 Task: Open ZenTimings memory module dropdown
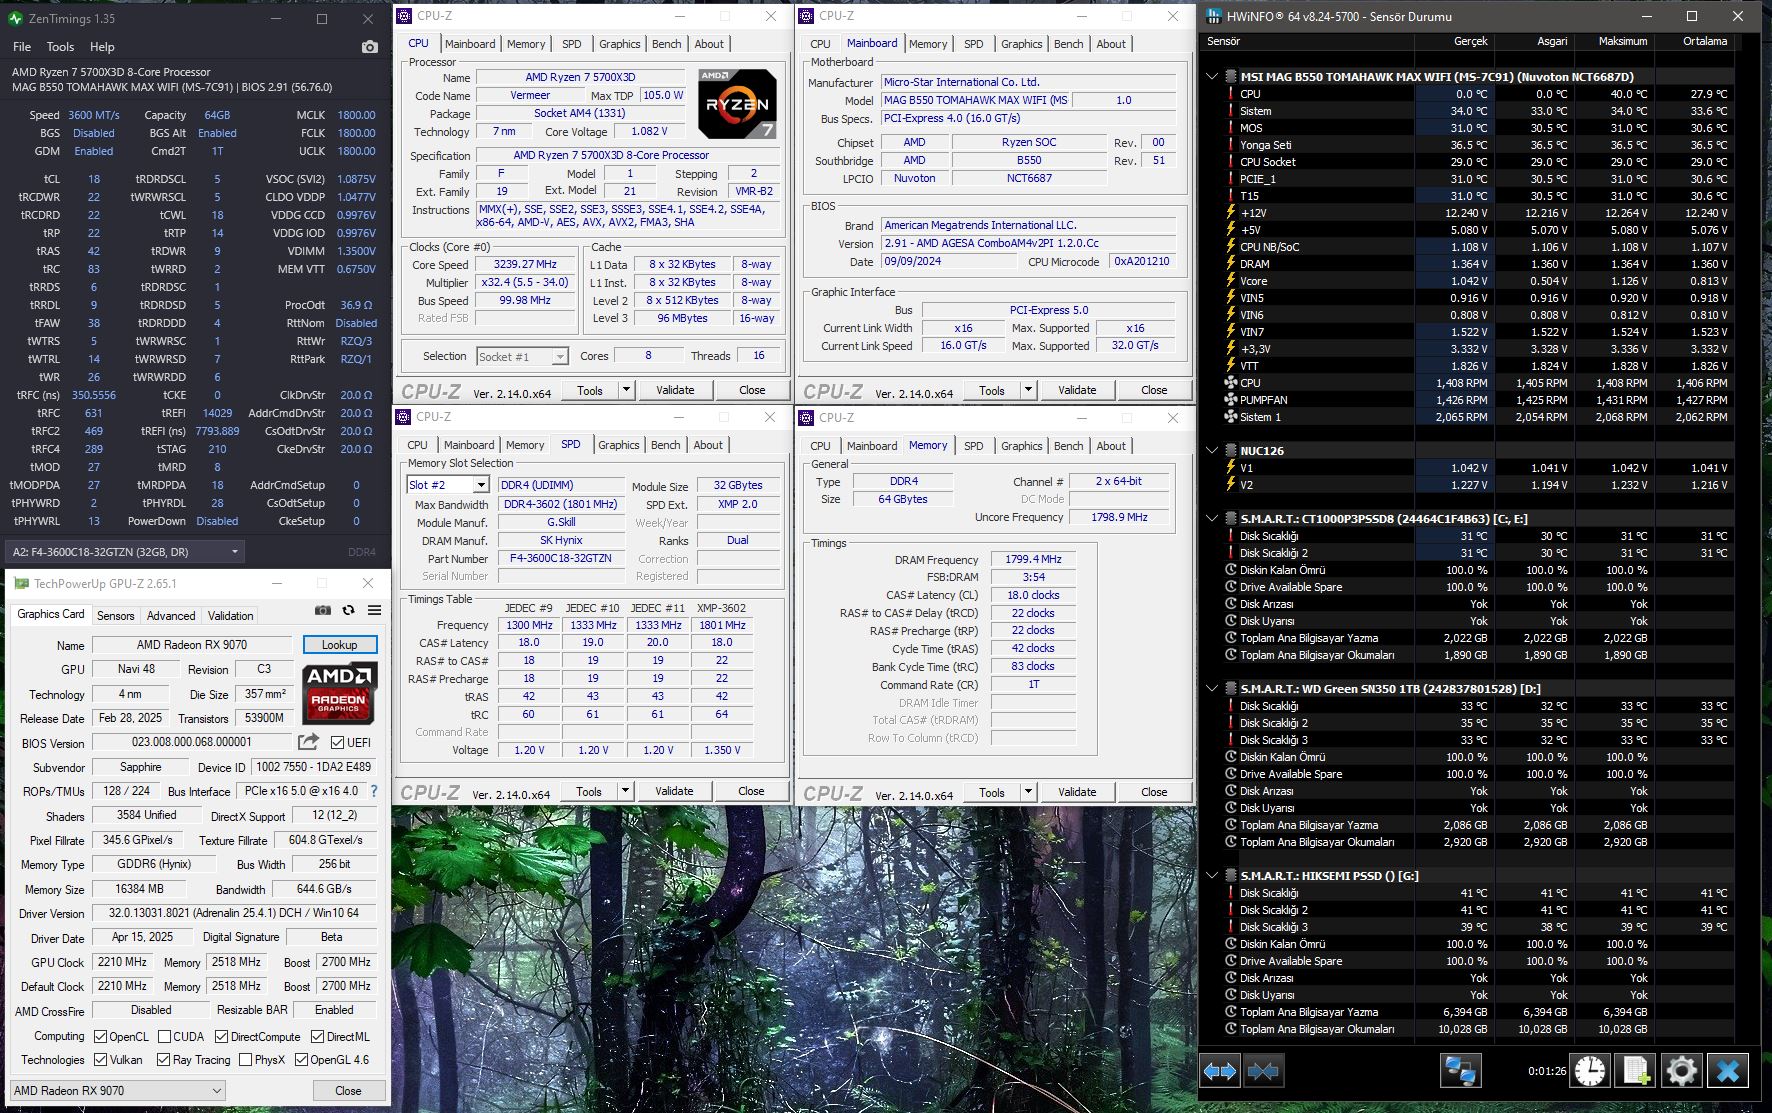pos(125,551)
